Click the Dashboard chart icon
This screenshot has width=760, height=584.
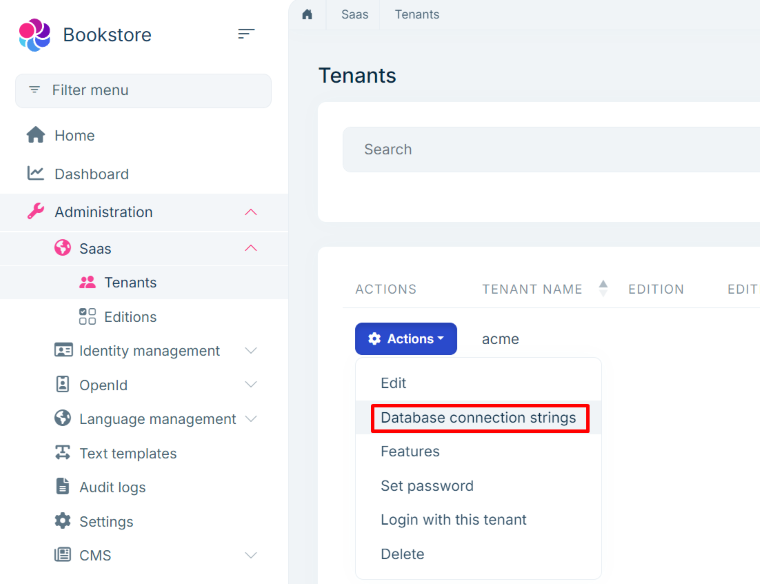click(x=36, y=173)
